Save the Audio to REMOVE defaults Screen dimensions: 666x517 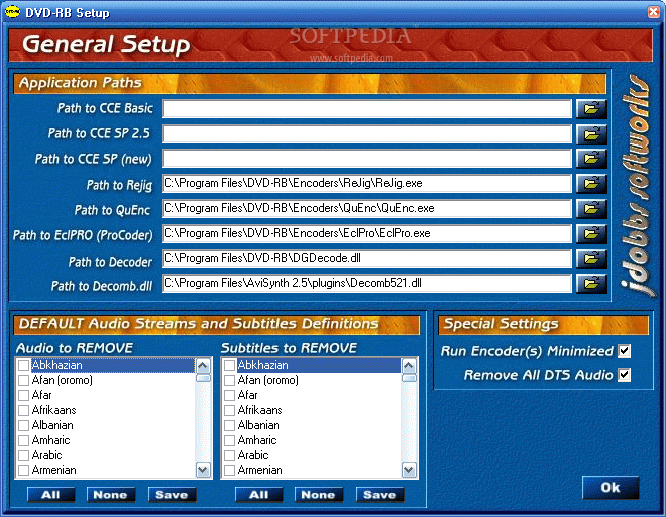pos(172,495)
